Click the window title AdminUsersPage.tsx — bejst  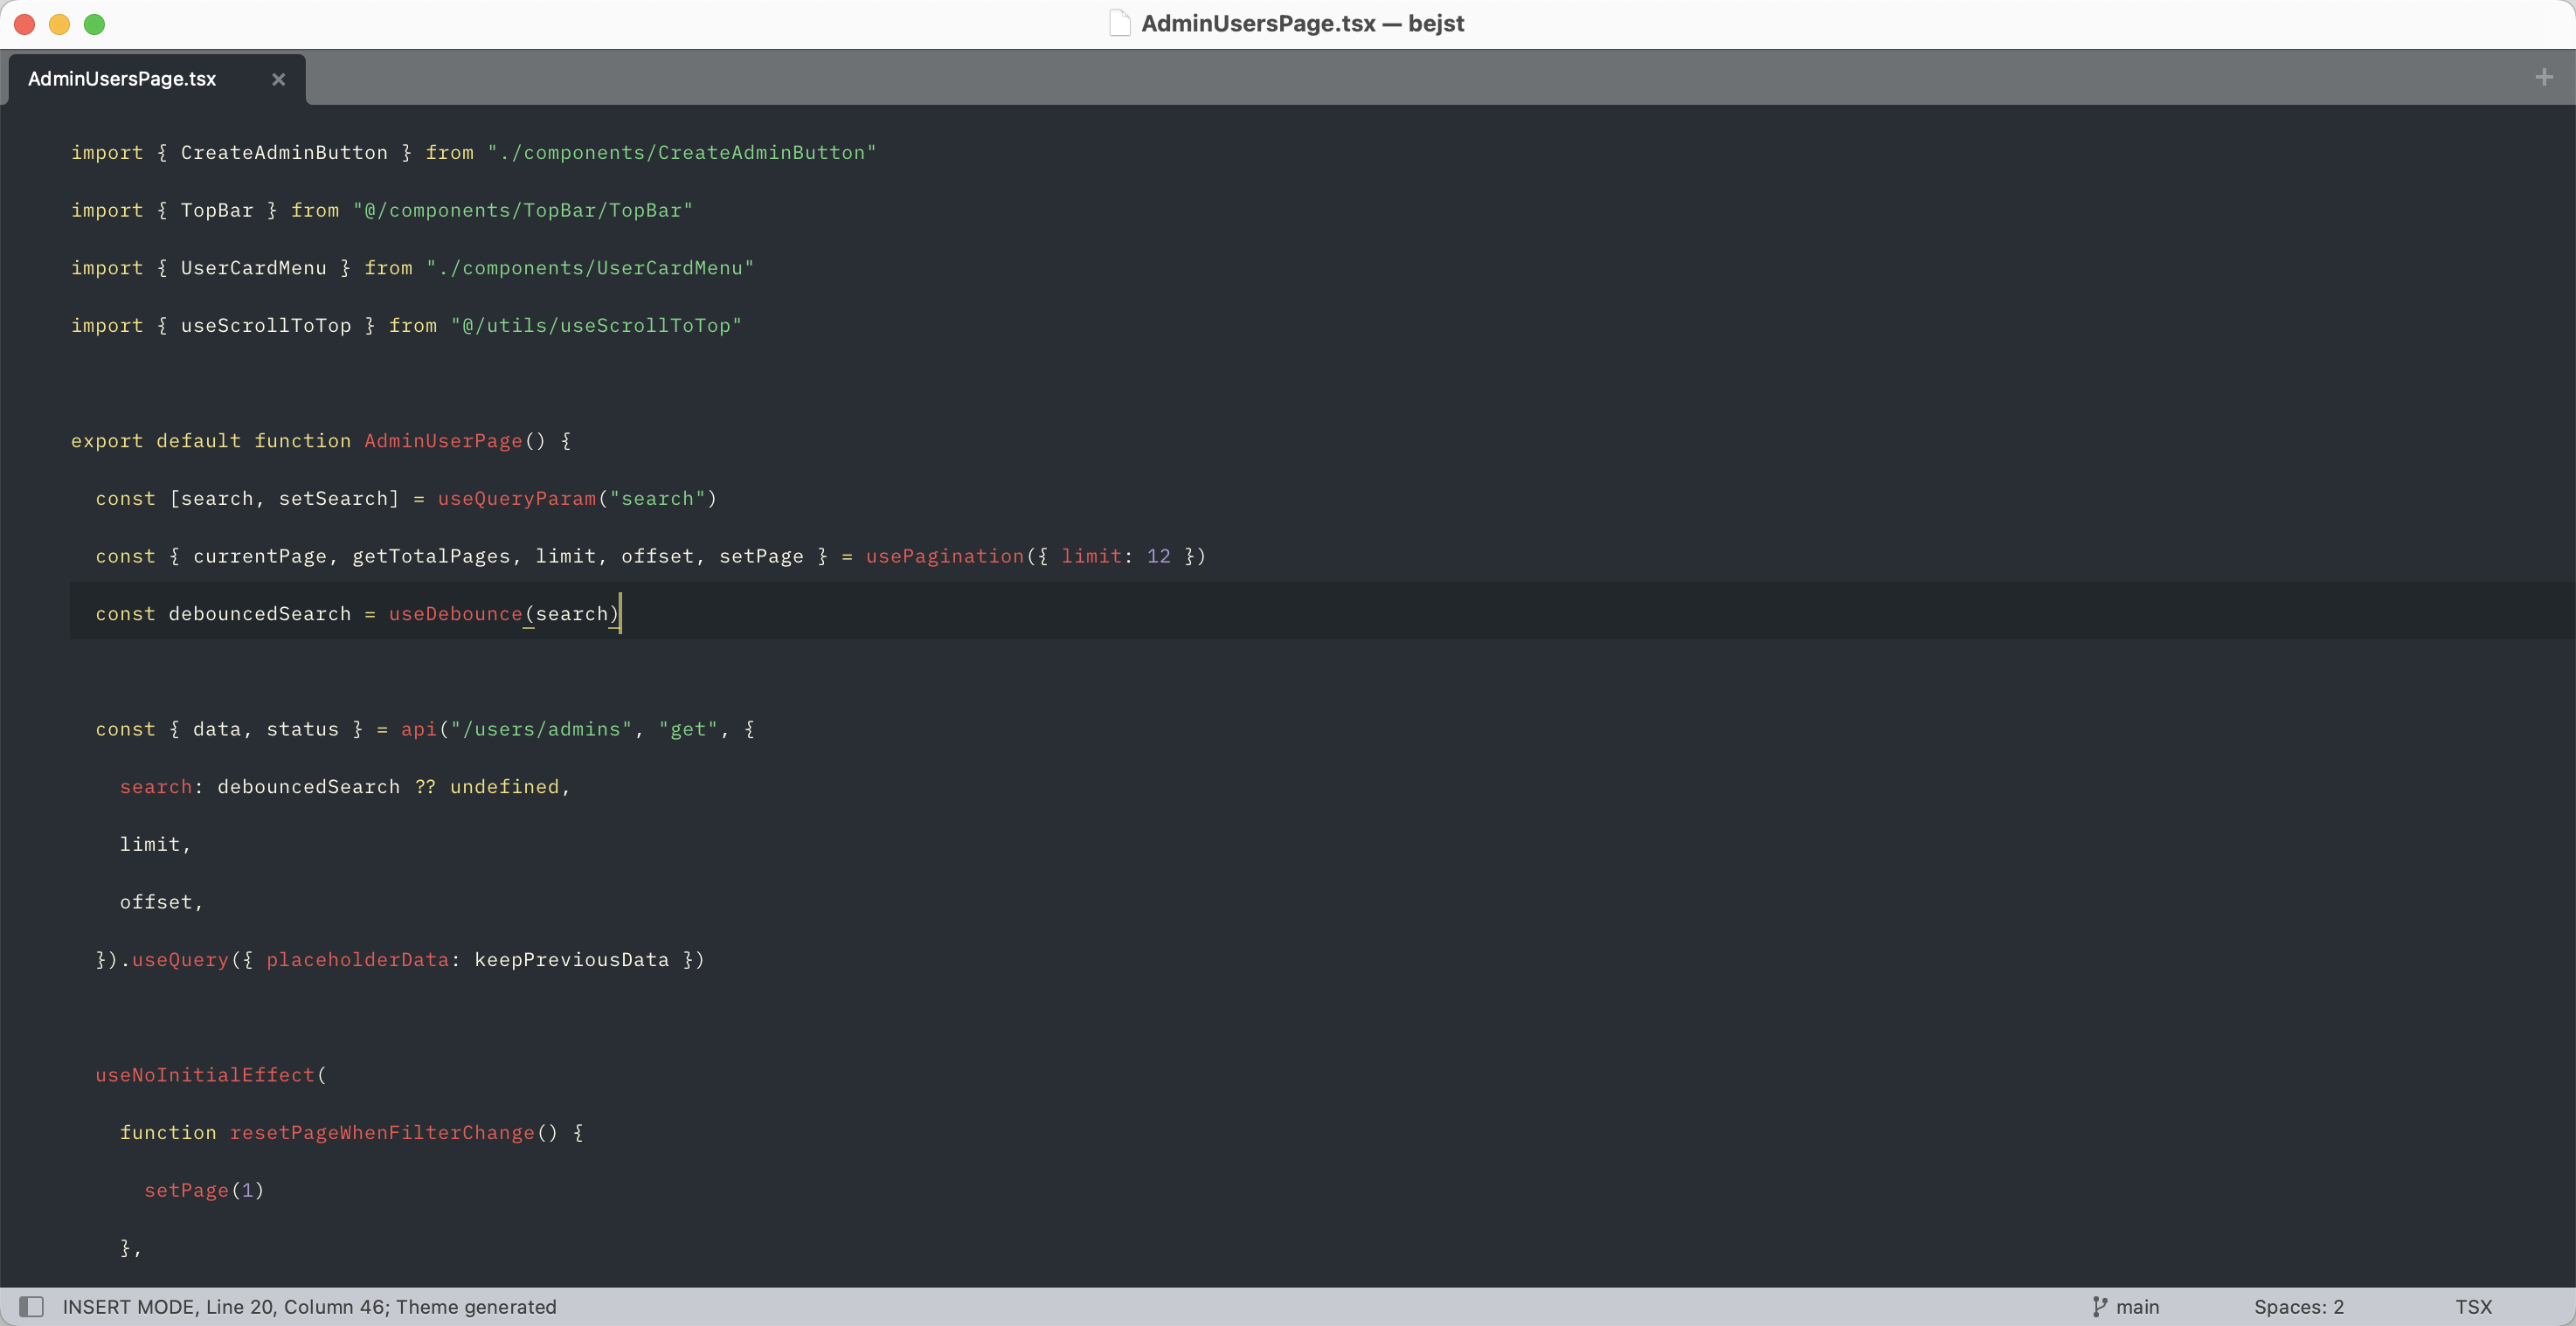pos(1302,23)
